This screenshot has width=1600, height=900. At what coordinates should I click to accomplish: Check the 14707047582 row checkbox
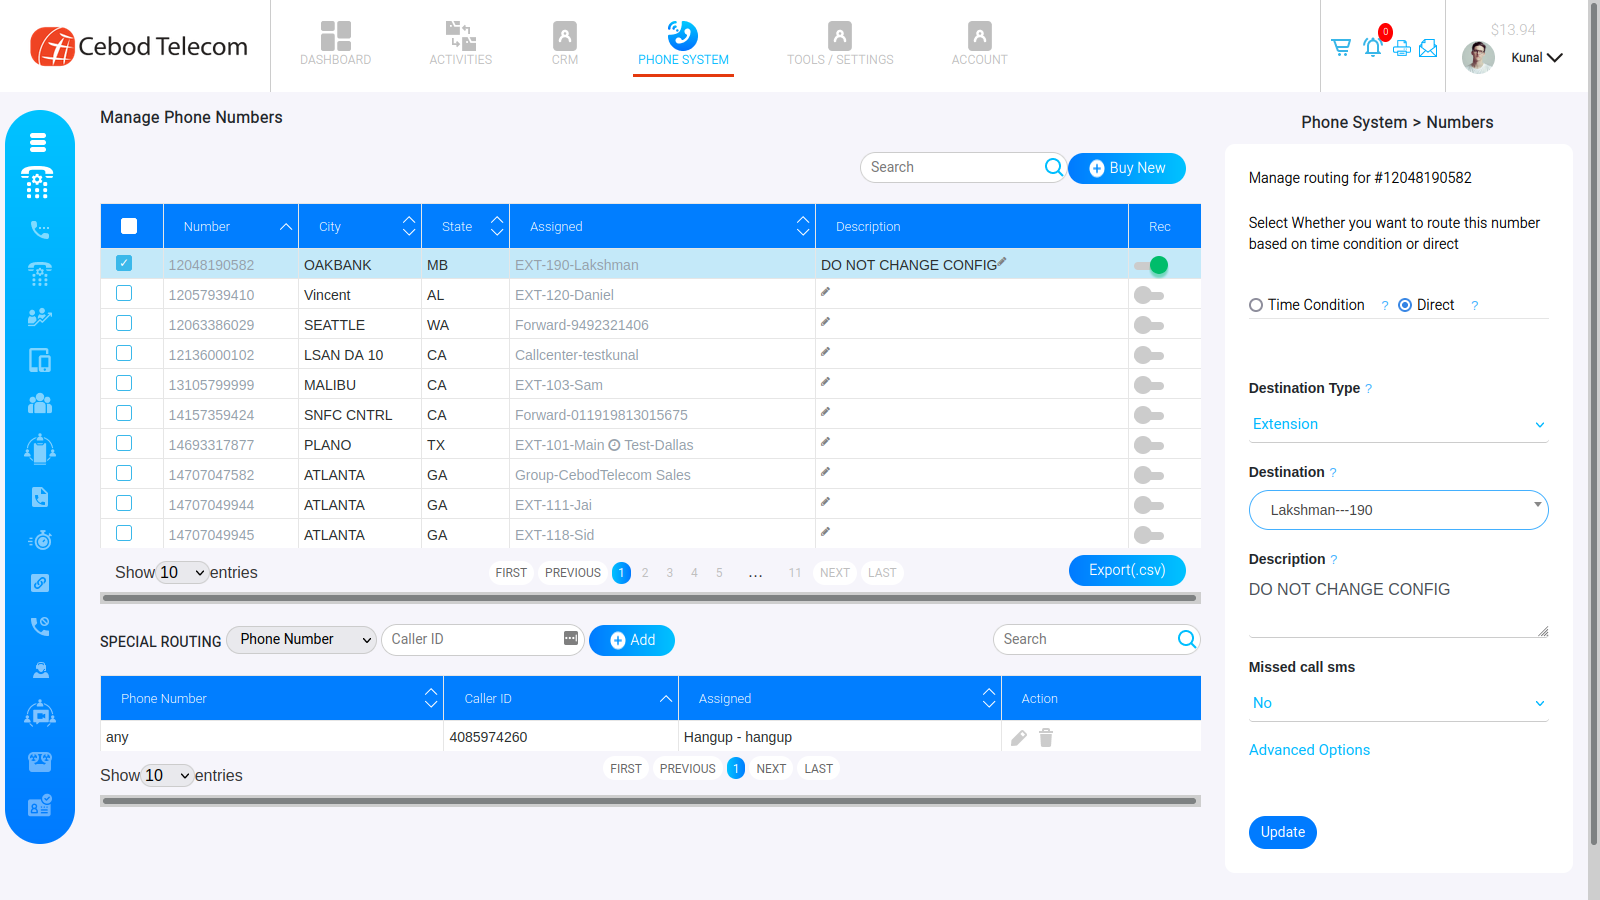(x=124, y=473)
